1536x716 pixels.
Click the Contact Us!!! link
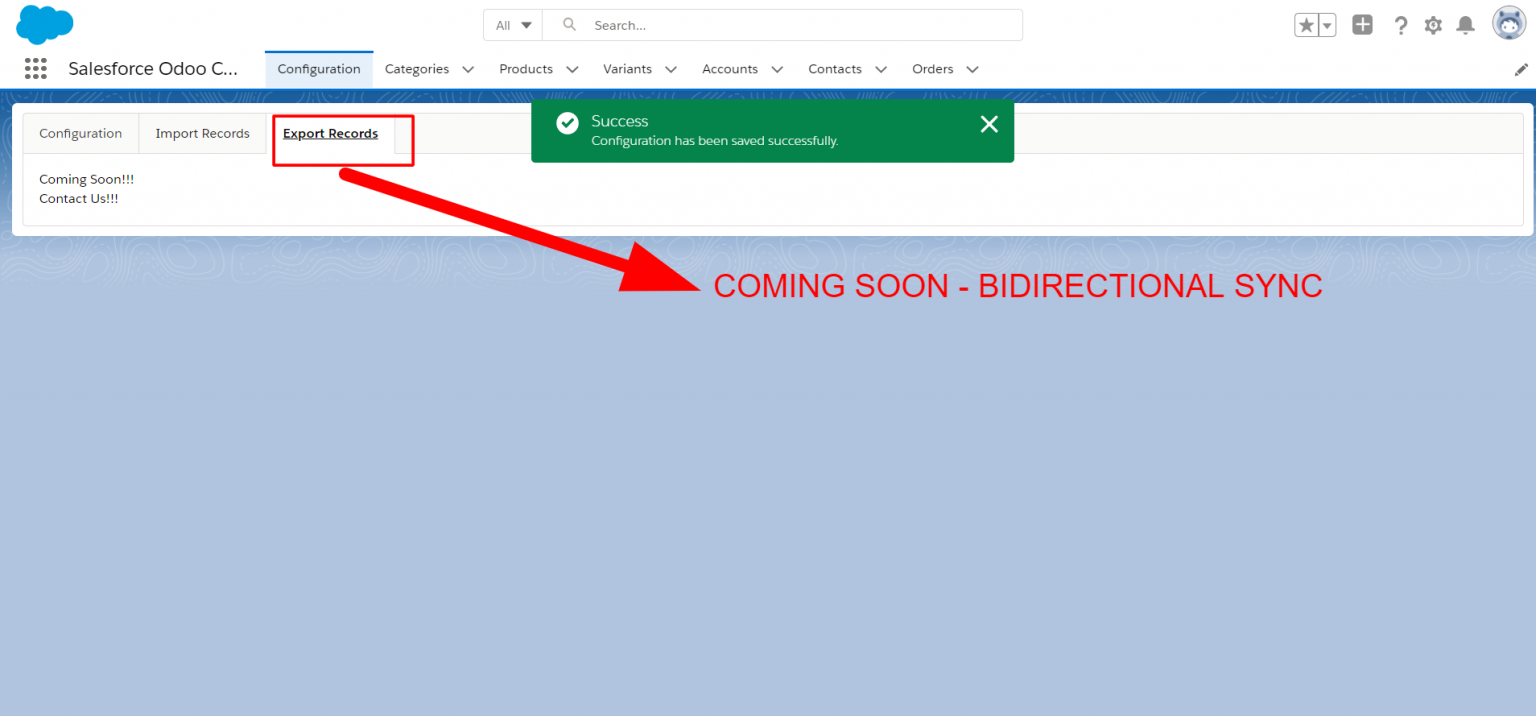(78, 198)
